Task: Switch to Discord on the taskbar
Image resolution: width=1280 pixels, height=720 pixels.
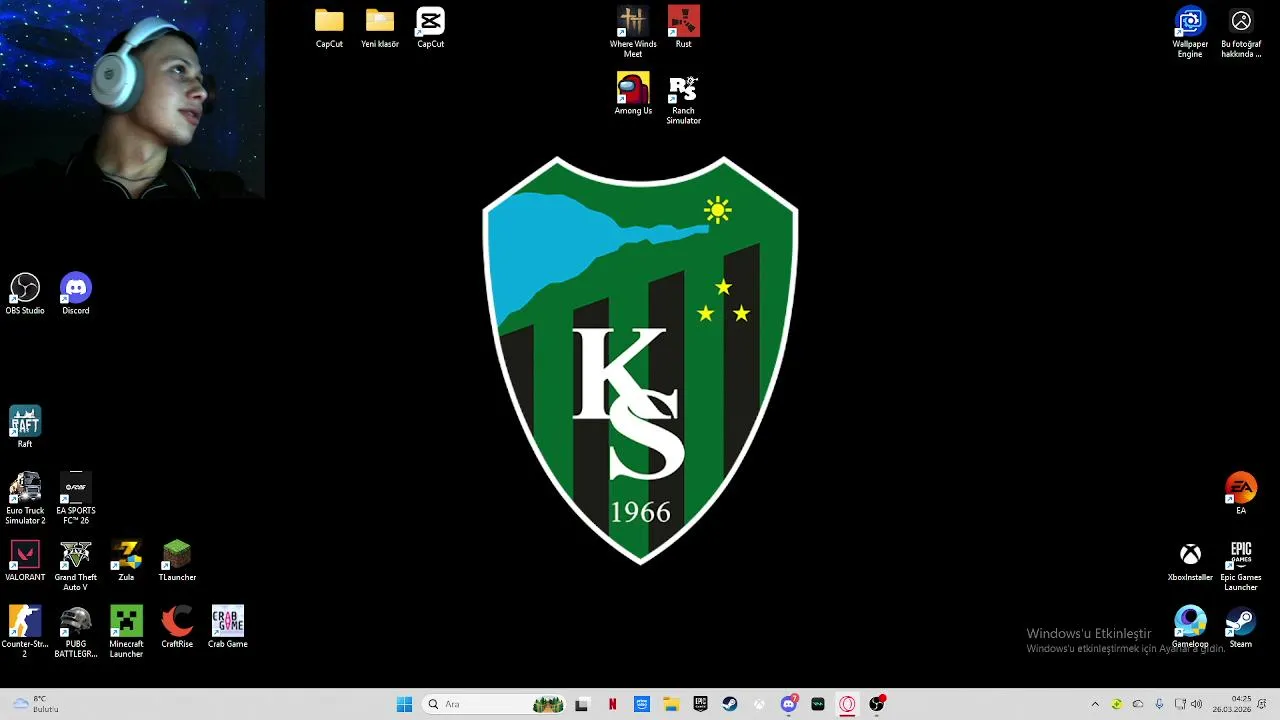Action: (789, 704)
